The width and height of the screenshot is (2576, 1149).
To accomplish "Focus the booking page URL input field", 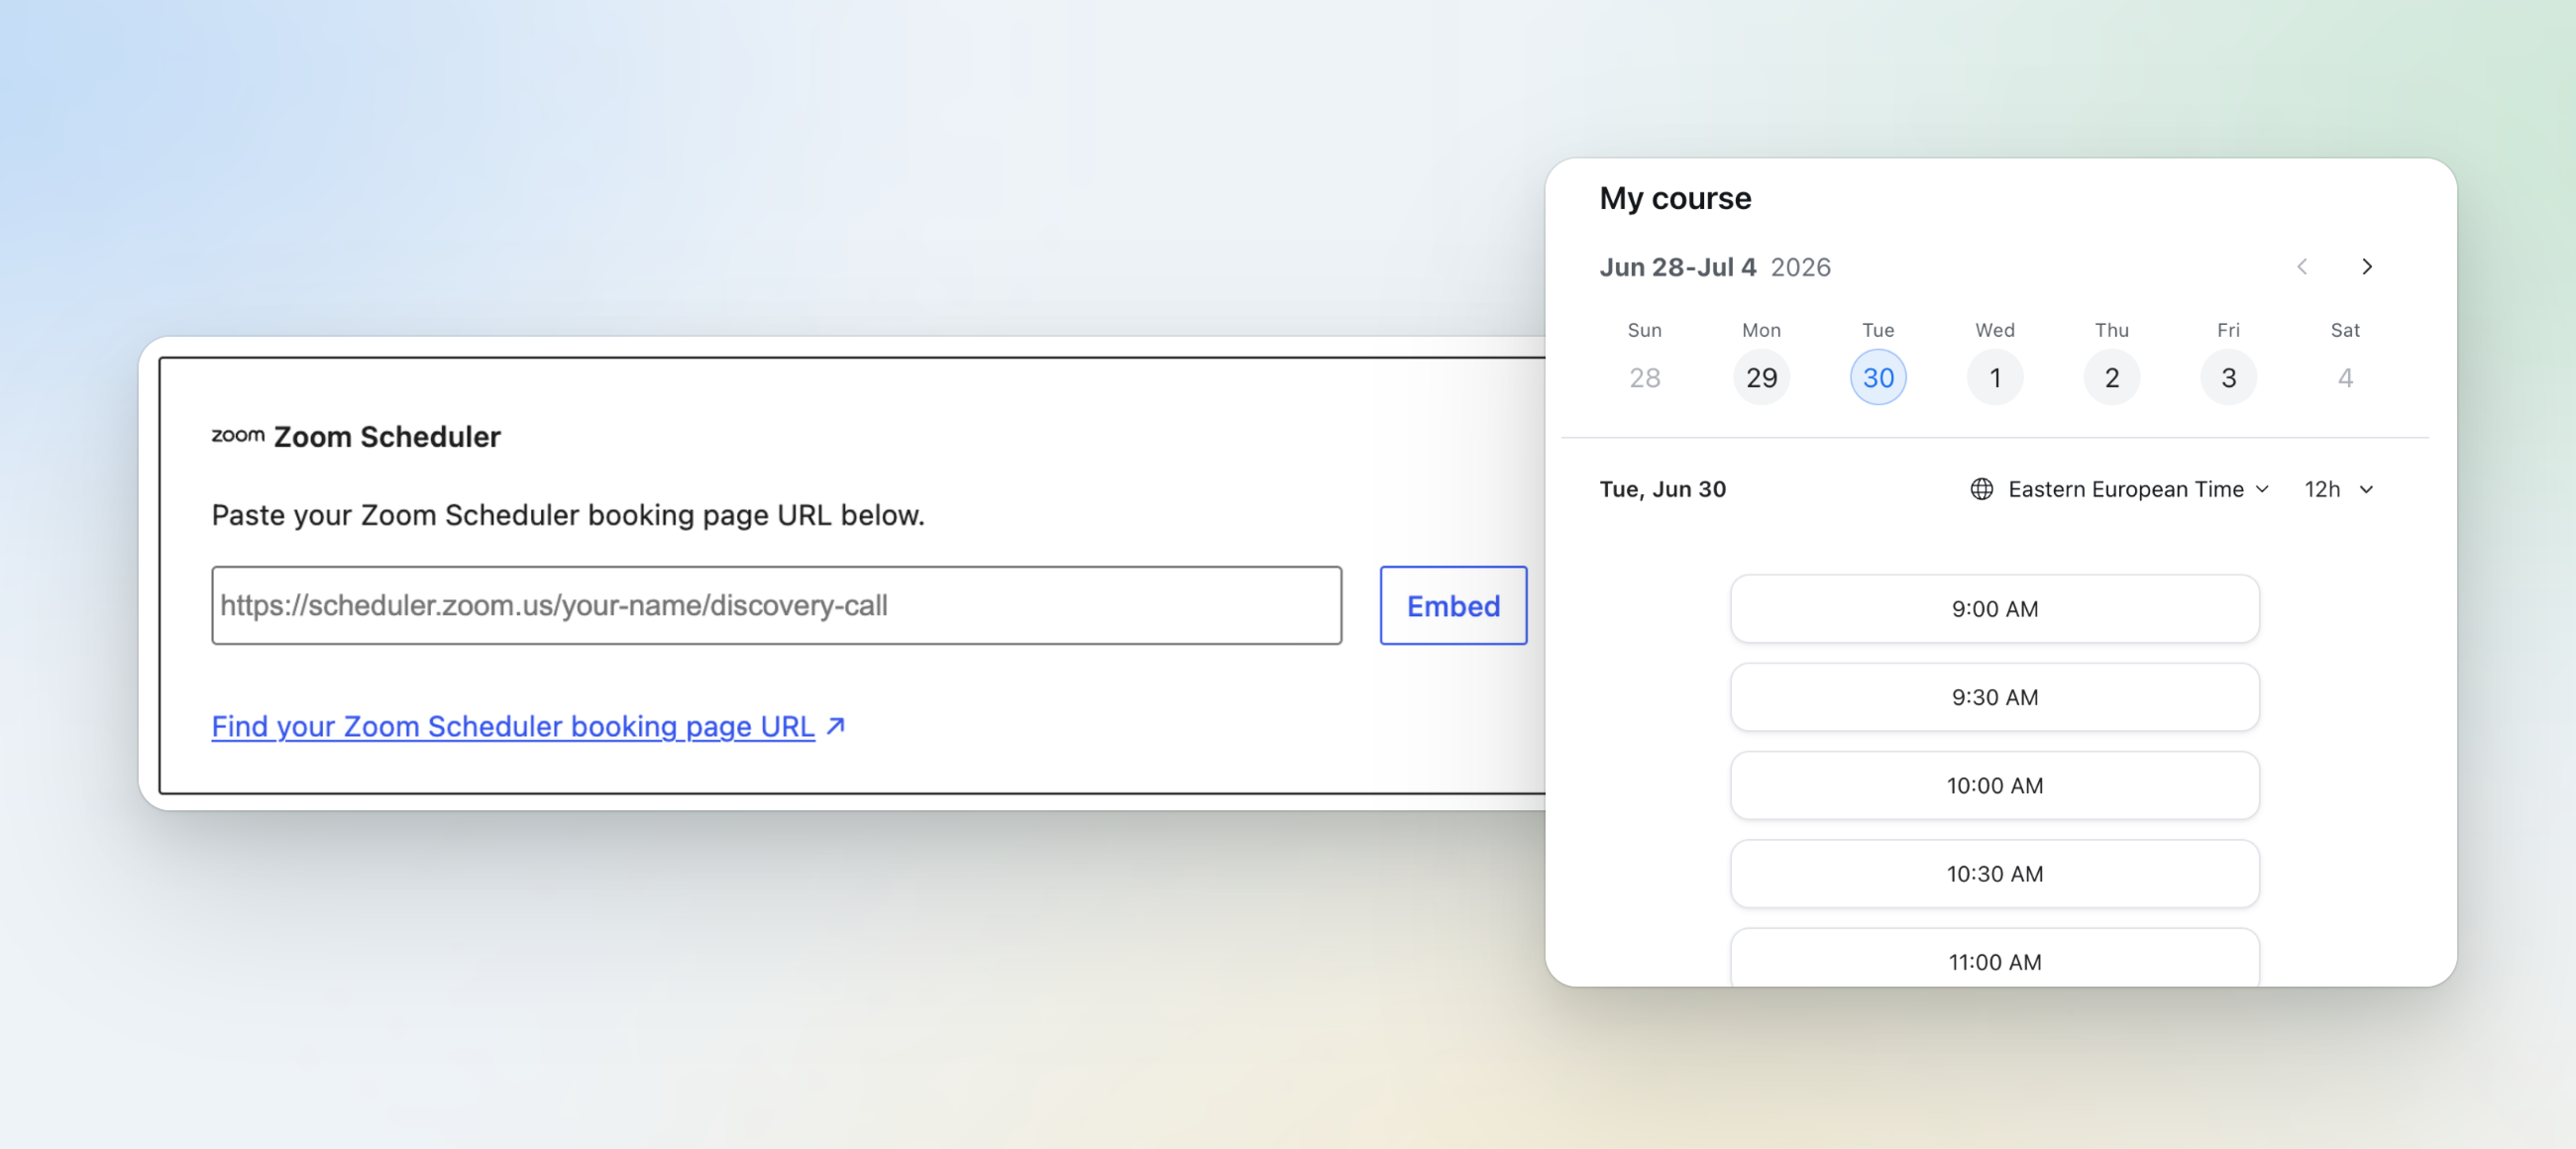I will (x=776, y=606).
